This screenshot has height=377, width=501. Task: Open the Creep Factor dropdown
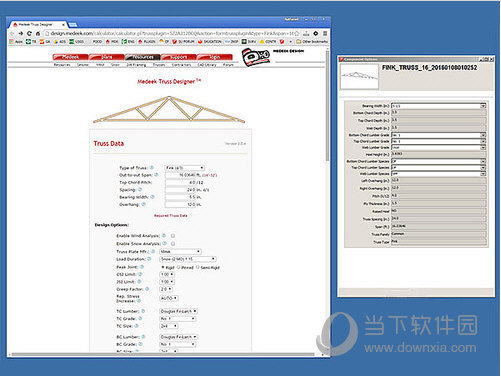click(x=166, y=289)
